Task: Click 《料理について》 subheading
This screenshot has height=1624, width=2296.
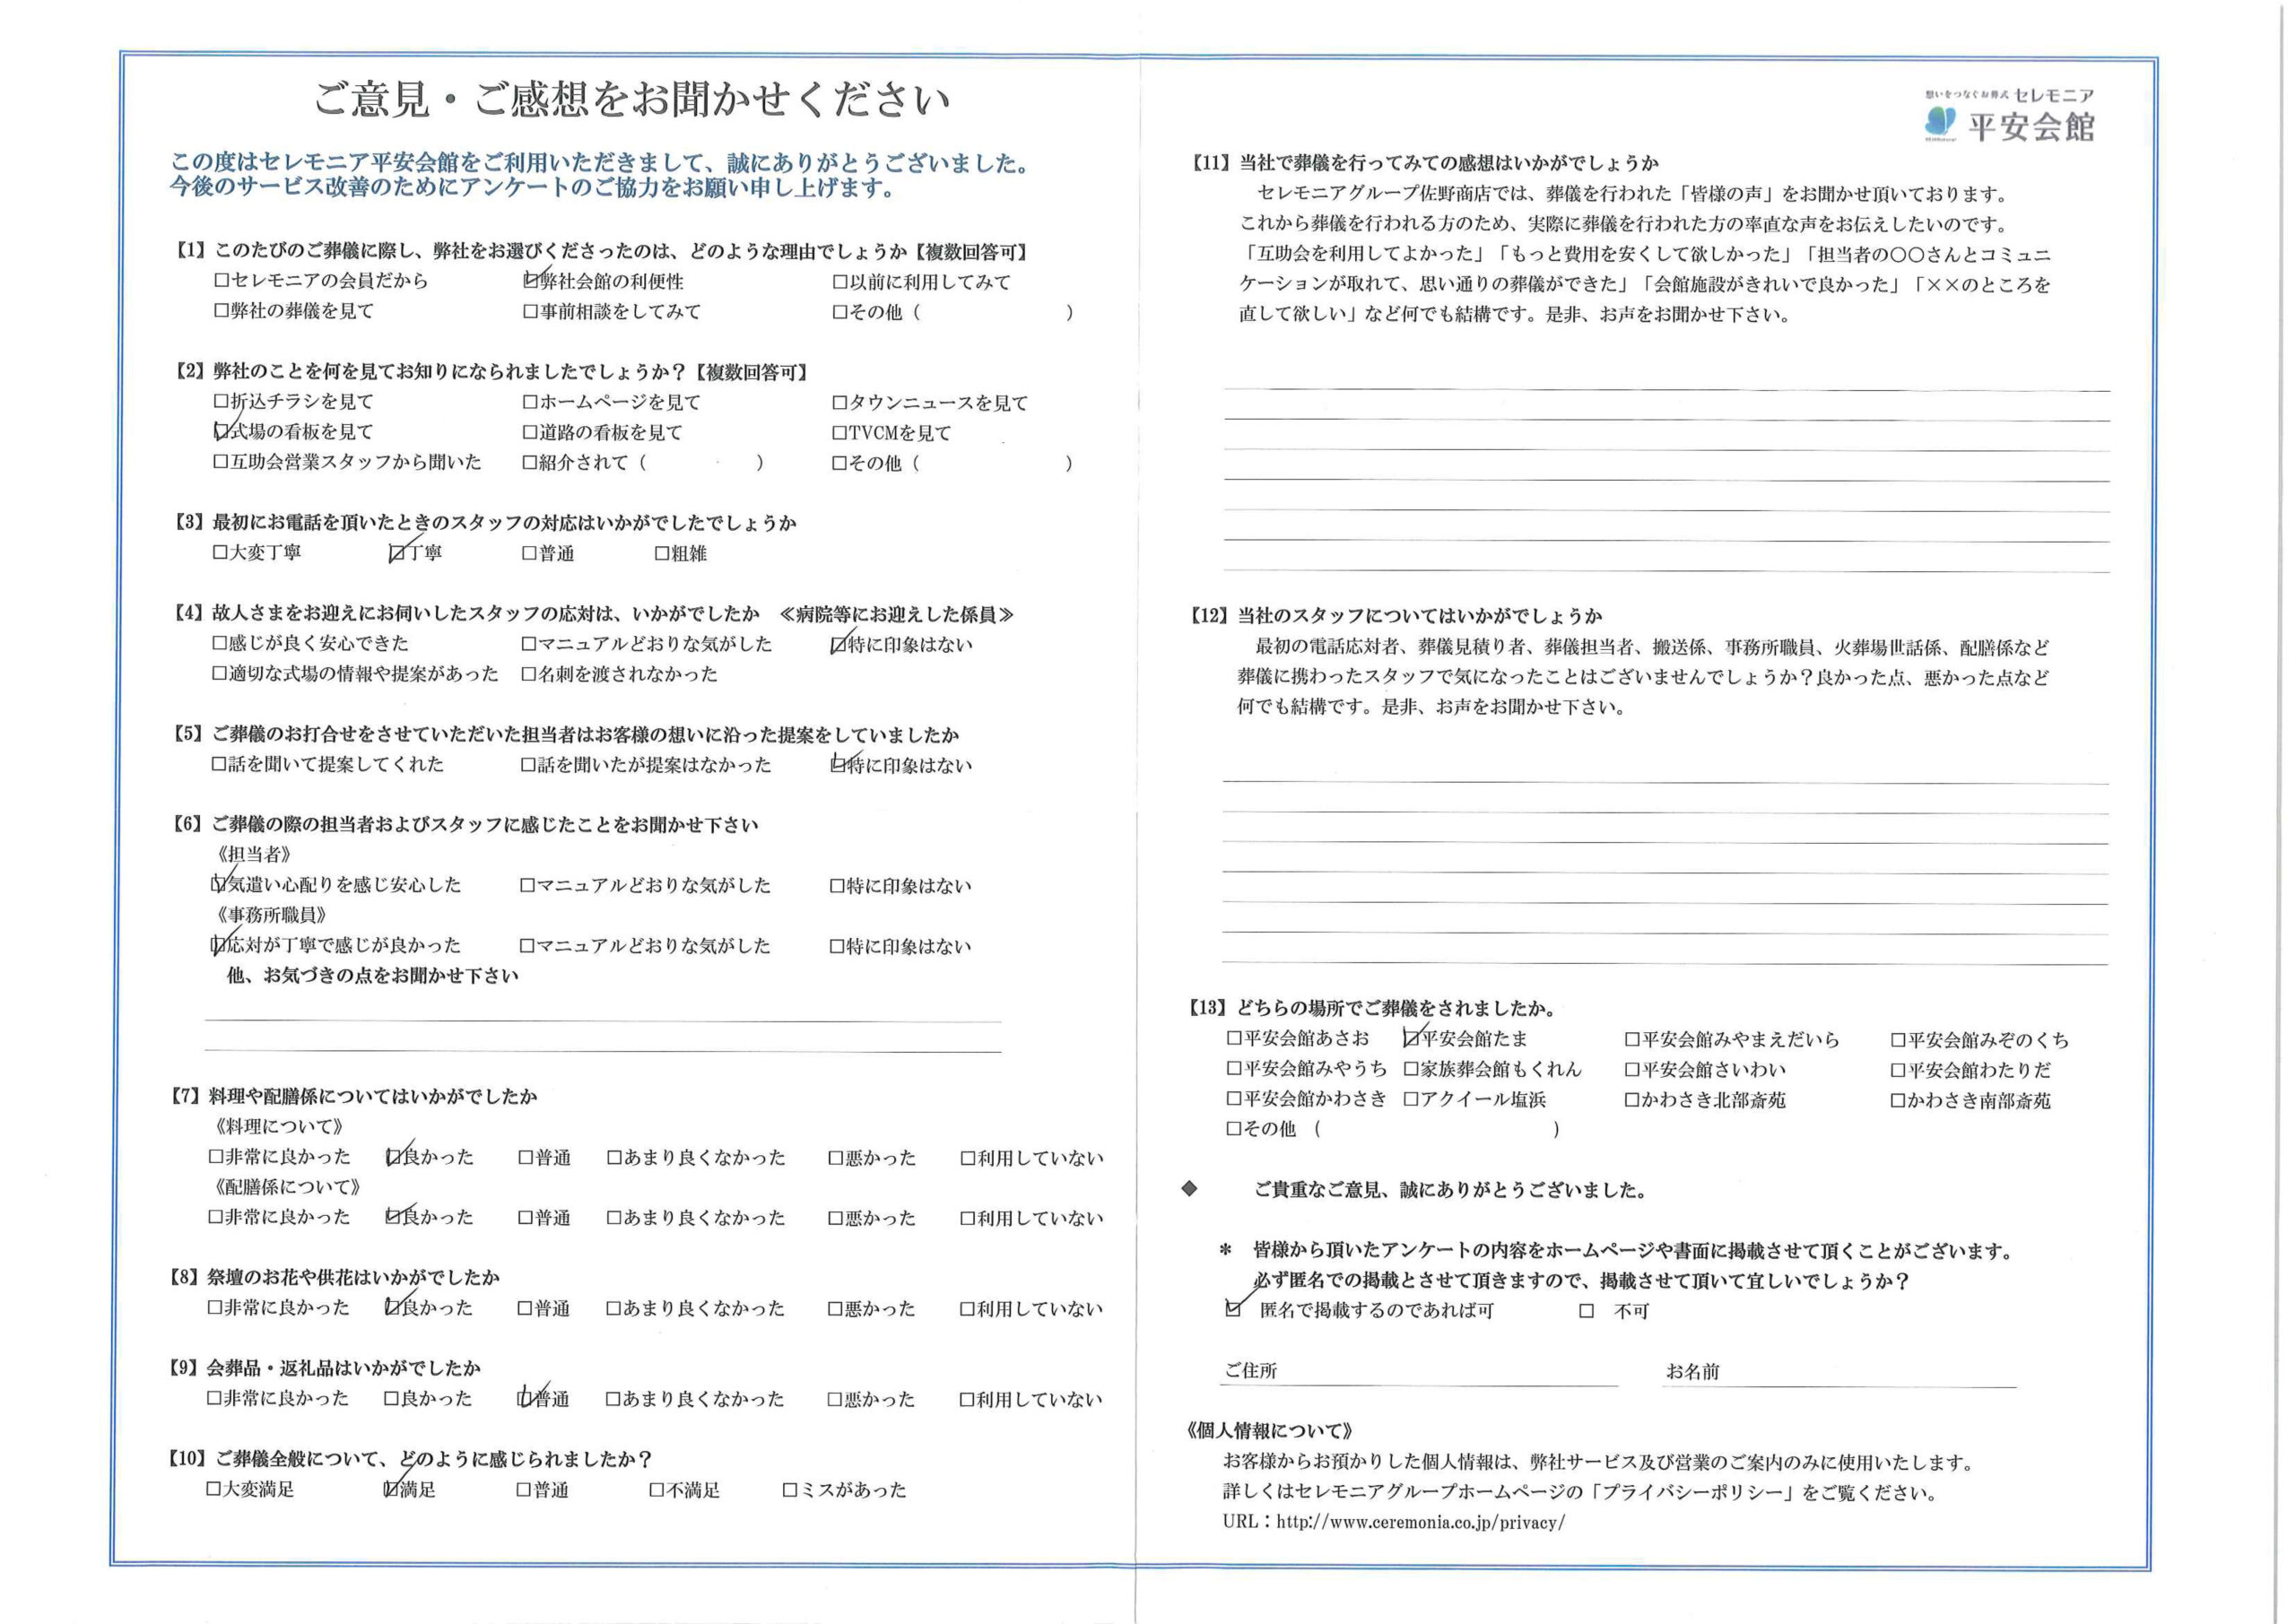Action: (279, 1128)
